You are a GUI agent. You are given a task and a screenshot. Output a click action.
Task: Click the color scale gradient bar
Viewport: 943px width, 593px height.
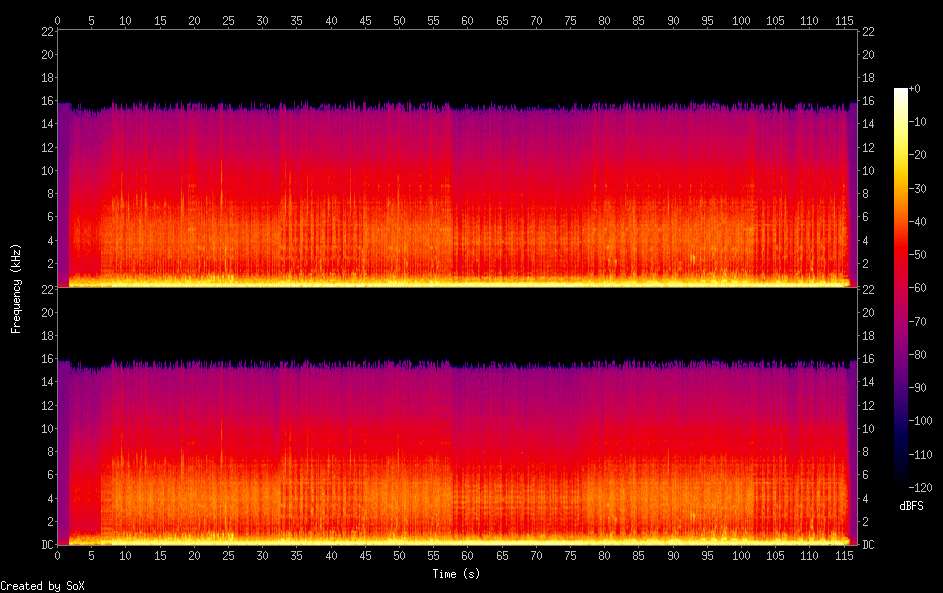(900, 287)
